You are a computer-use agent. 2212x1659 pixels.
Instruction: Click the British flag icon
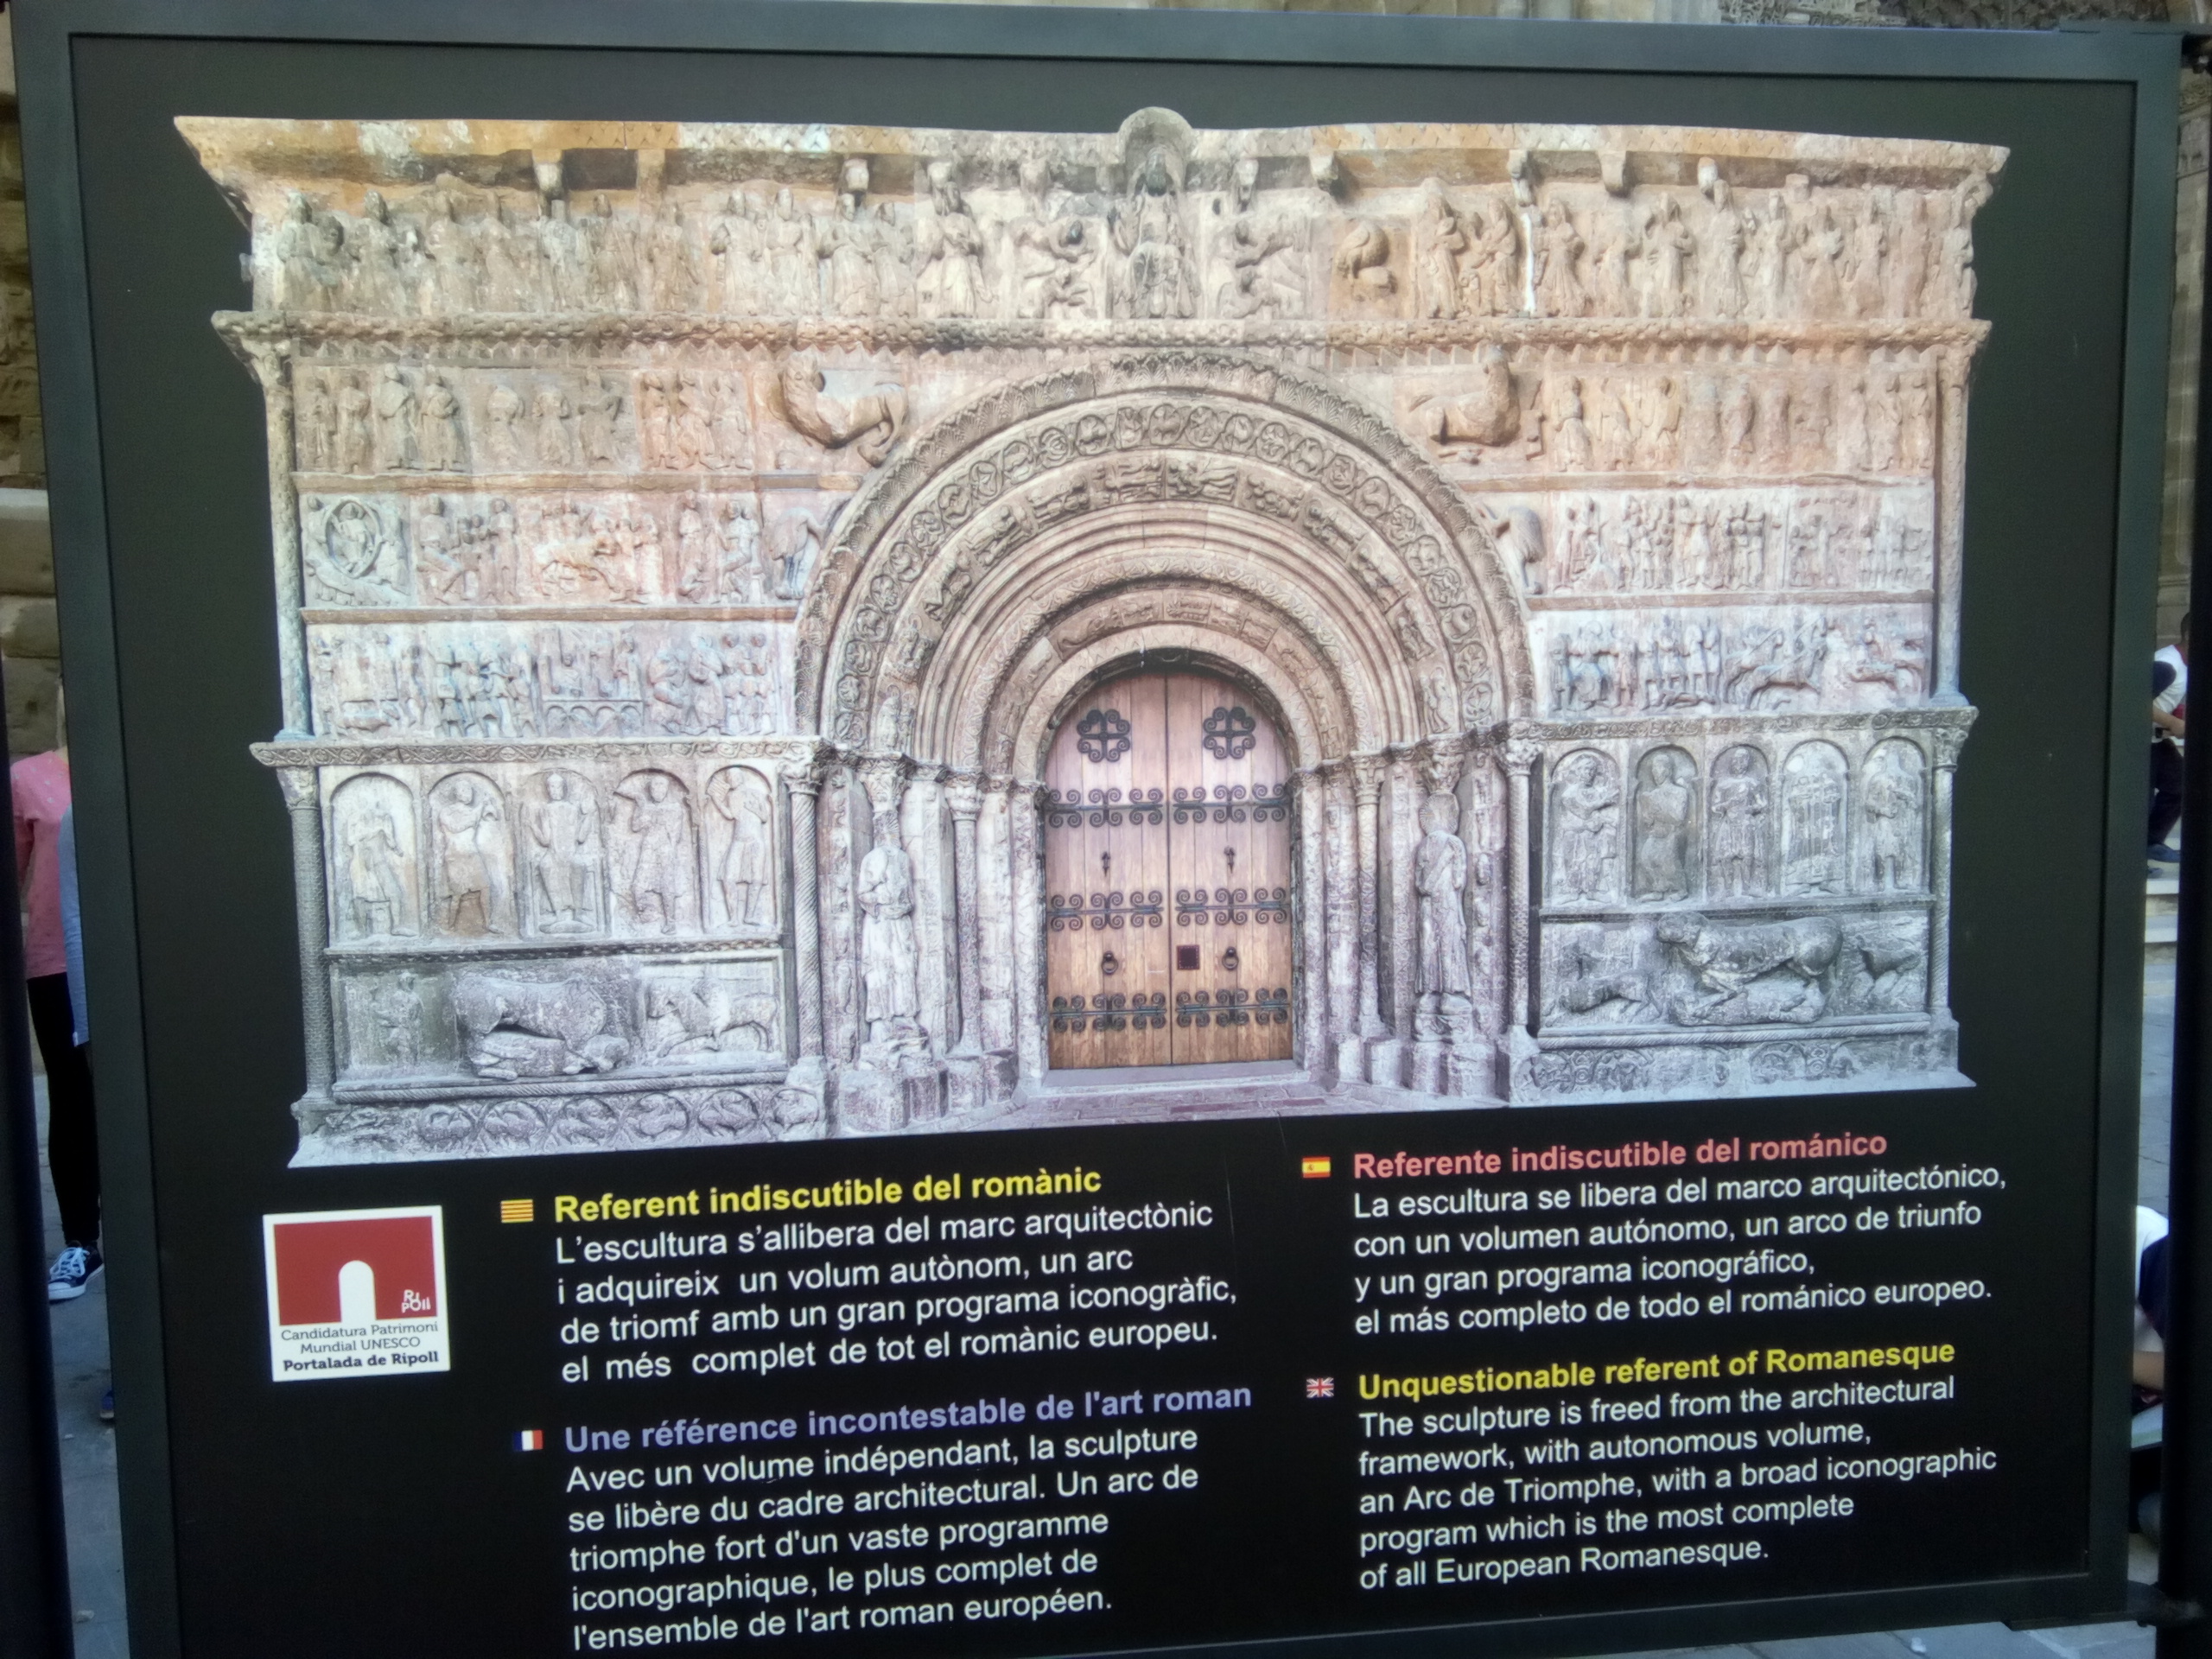pyautogui.click(x=1320, y=1388)
